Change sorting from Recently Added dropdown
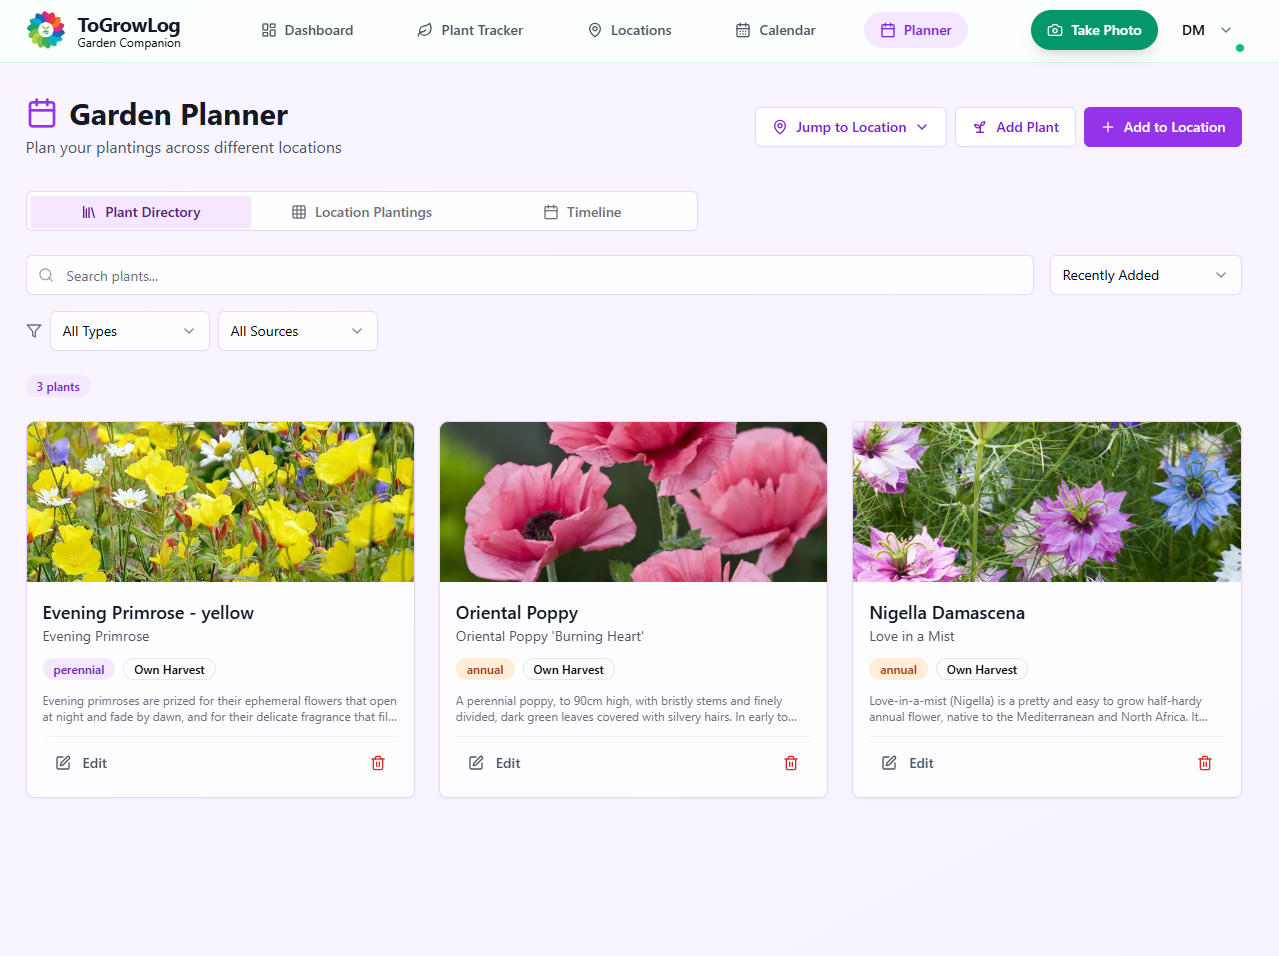This screenshot has height=956, width=1279. [1145, 275]
